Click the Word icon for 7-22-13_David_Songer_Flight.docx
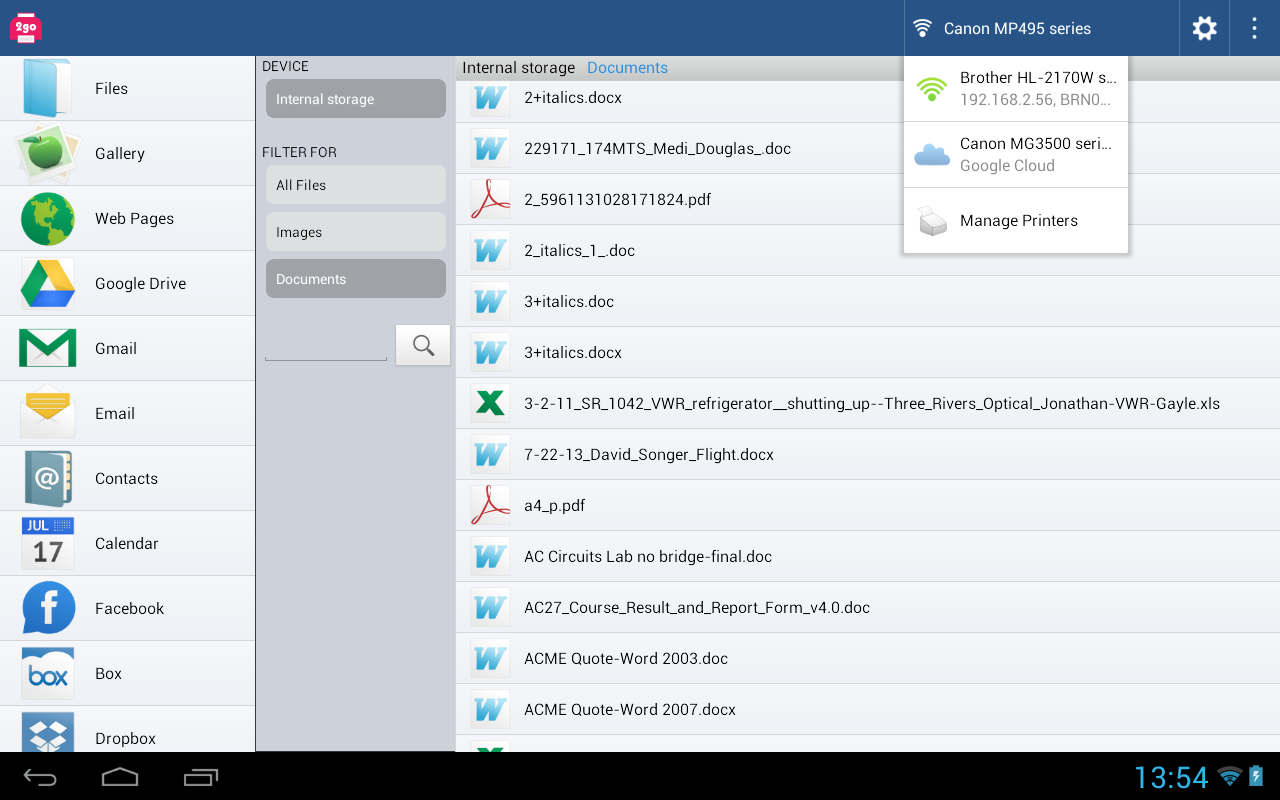 [x=490, y=454]
